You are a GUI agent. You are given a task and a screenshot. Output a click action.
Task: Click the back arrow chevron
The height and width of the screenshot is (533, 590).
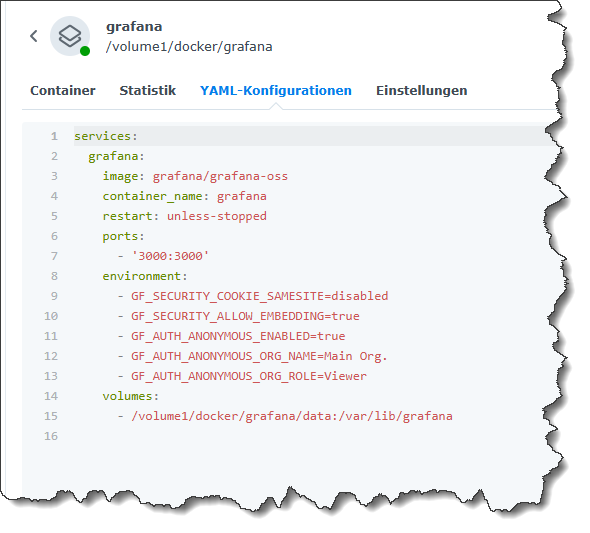tap(34, 36)
